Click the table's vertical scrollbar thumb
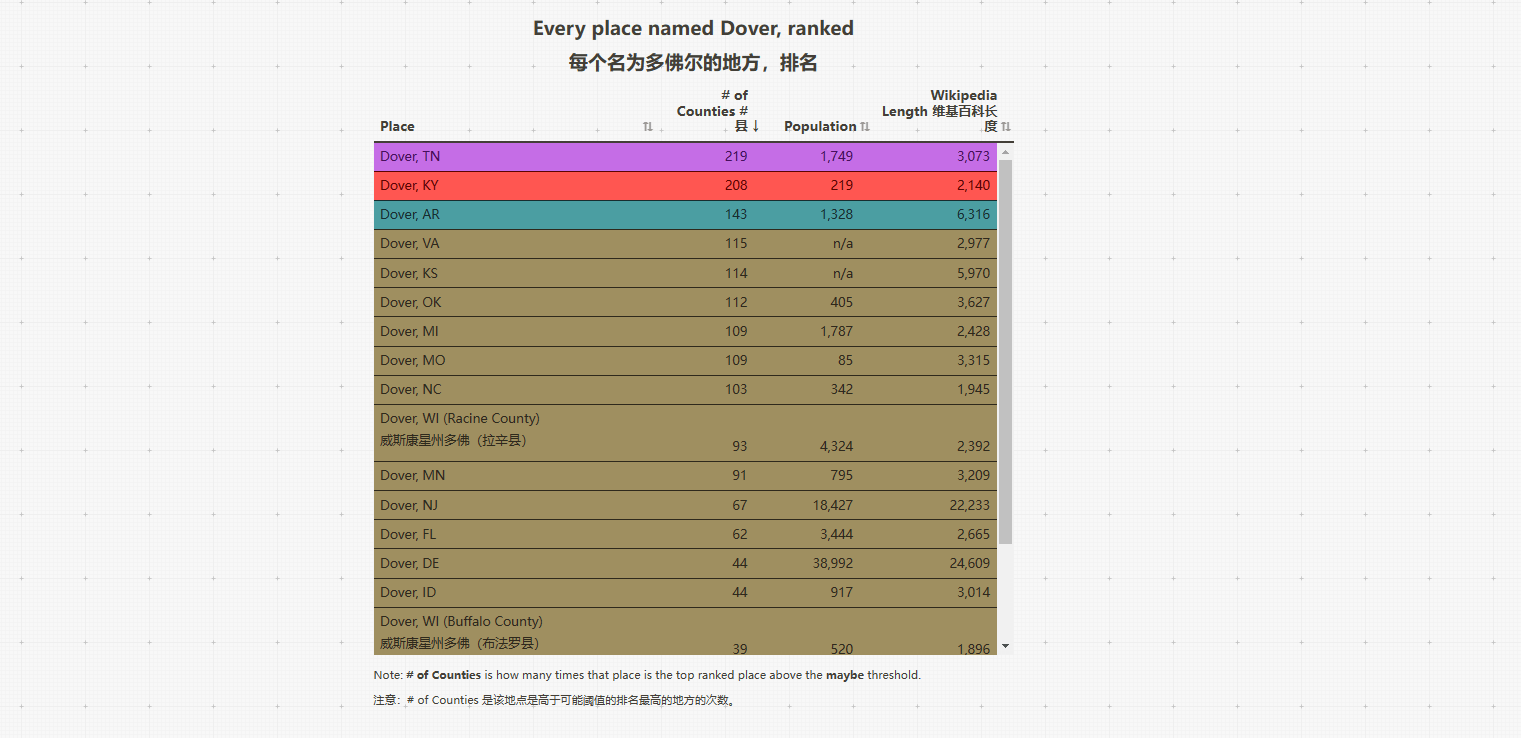The image size is (1521, 738). pyautogui.click(x=1005, y=350)
